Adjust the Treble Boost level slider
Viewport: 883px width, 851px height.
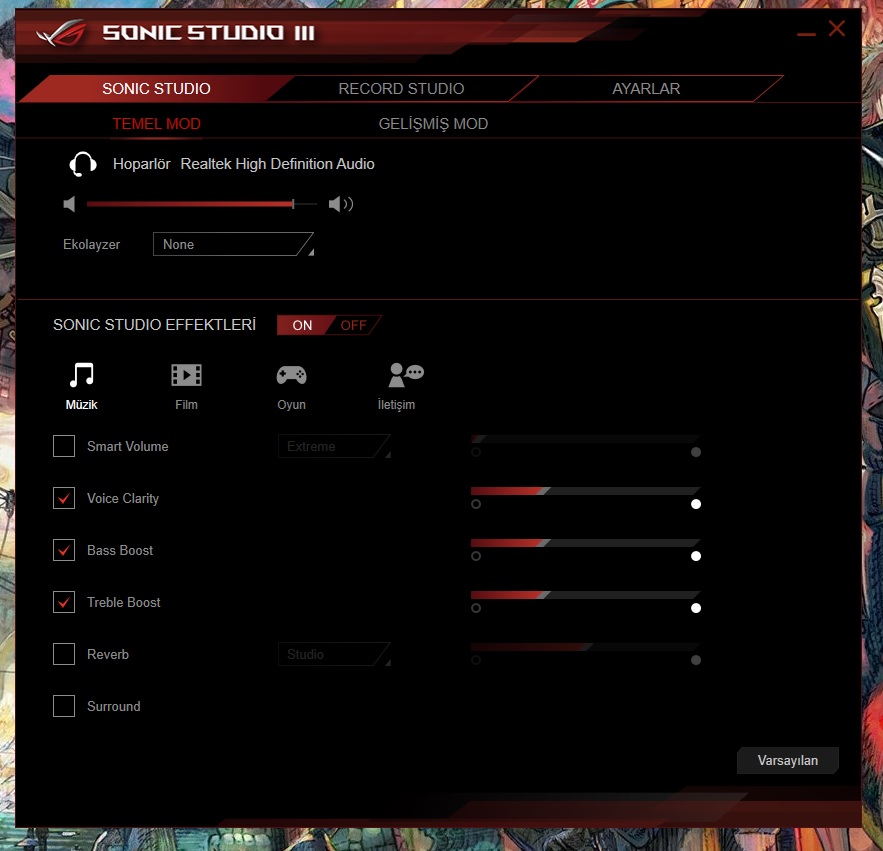(x=586, y=595)
